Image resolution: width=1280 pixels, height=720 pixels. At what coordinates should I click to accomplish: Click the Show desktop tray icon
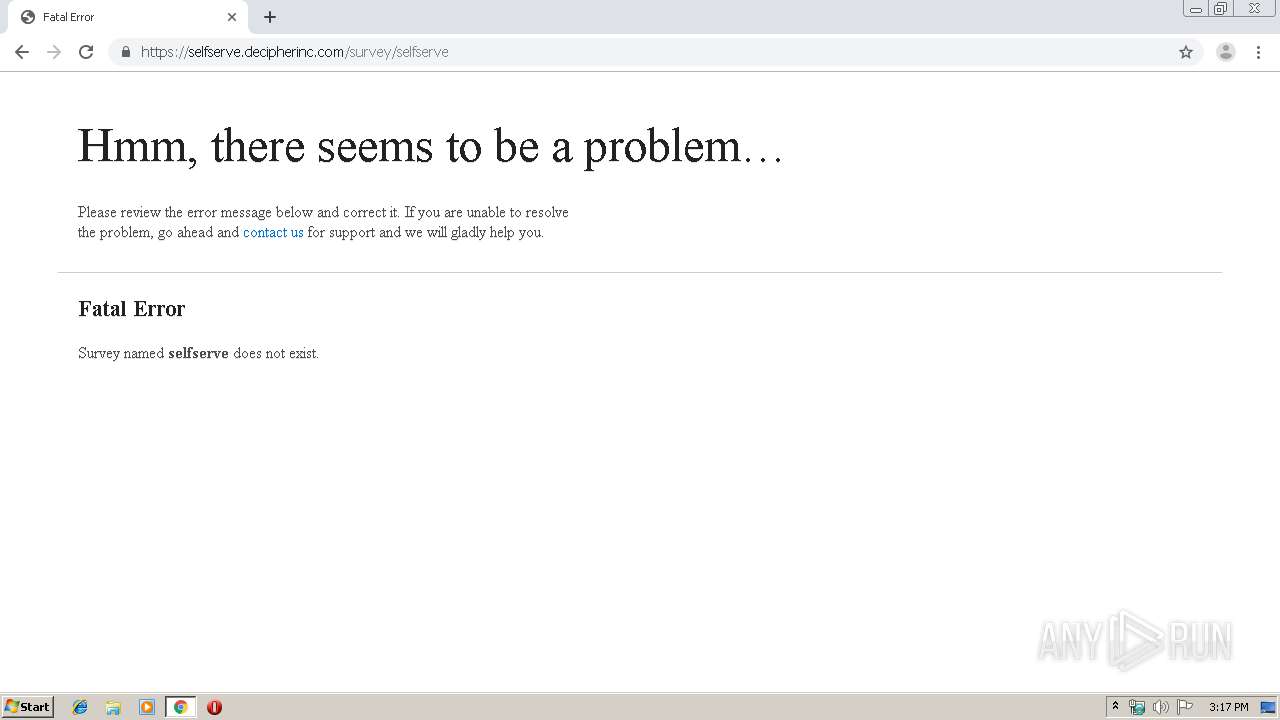(x=1268, y=707)
